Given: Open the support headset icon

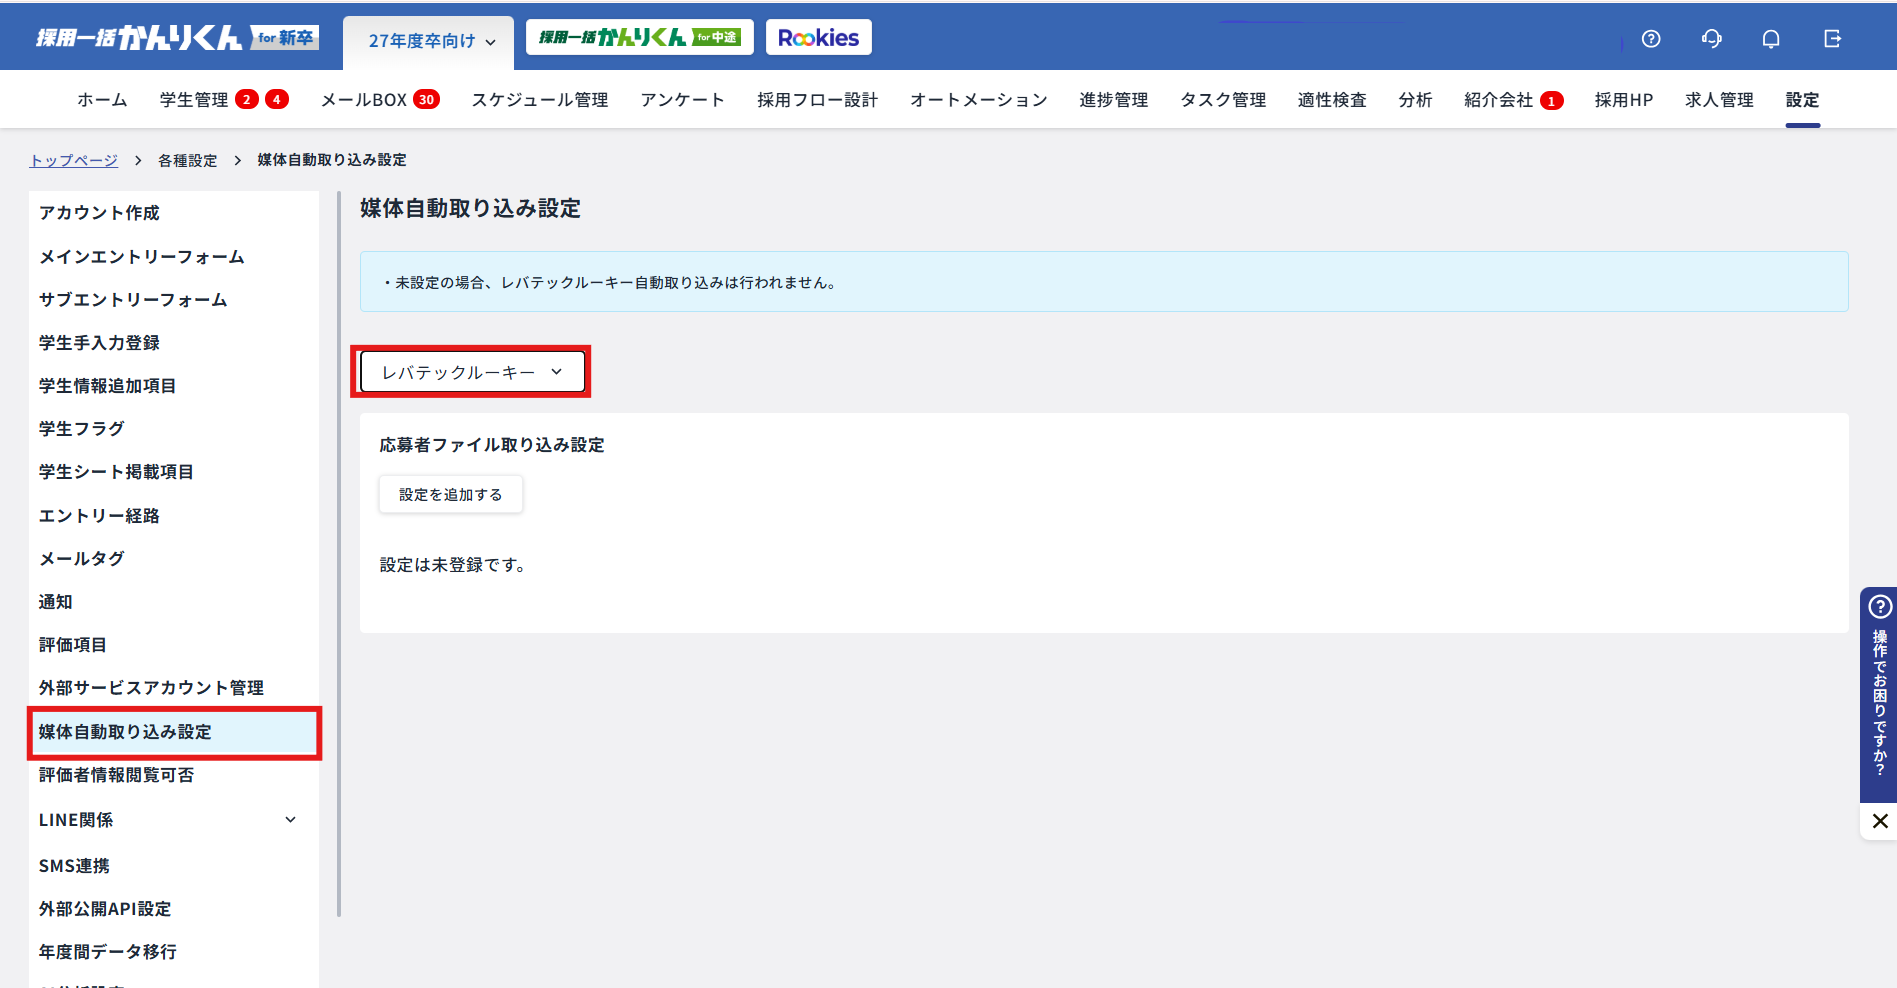Looking at the screenshot, I should [1711, 39].
